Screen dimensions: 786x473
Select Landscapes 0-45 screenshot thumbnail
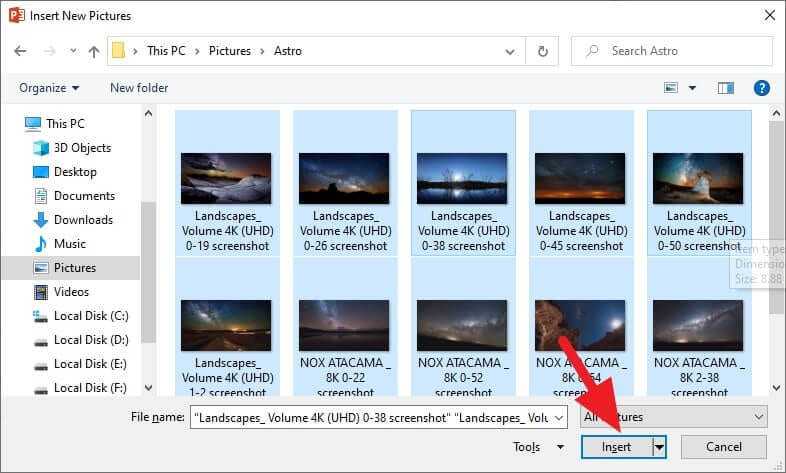pyautogui.click(x=580, y=178)
